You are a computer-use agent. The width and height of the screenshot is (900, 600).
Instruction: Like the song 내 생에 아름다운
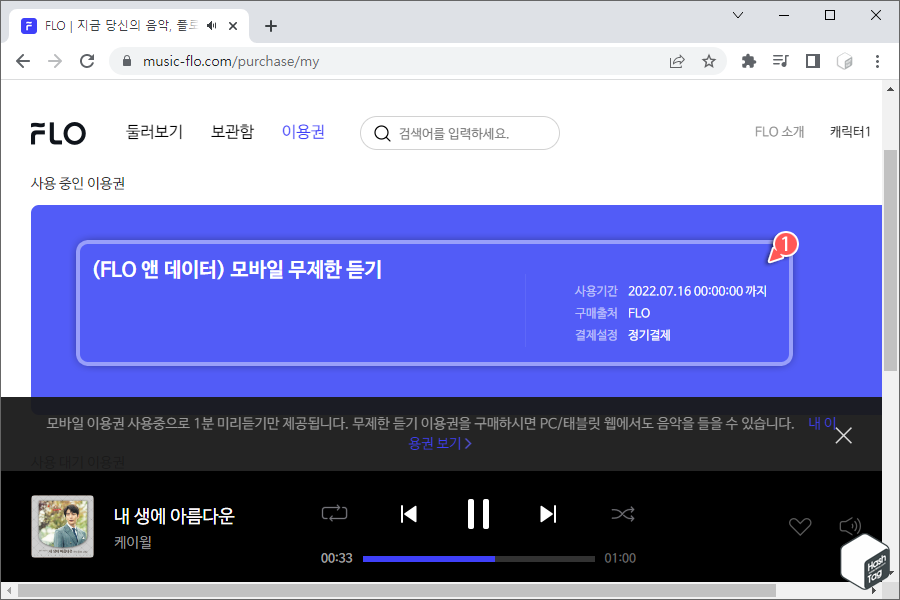pos(800,526)
